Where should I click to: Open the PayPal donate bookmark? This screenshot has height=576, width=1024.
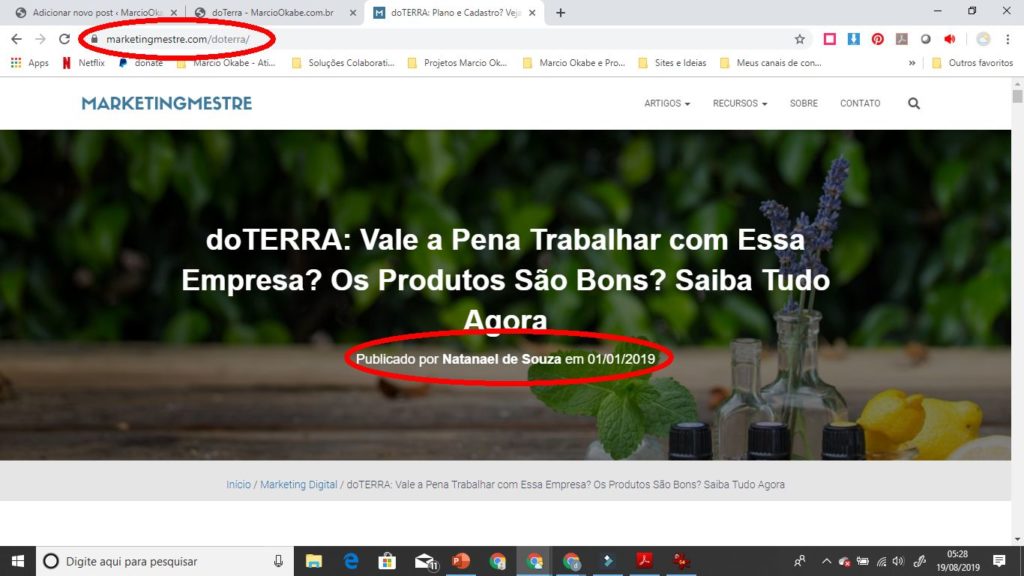pyautogui.click(x=141, y=63)
